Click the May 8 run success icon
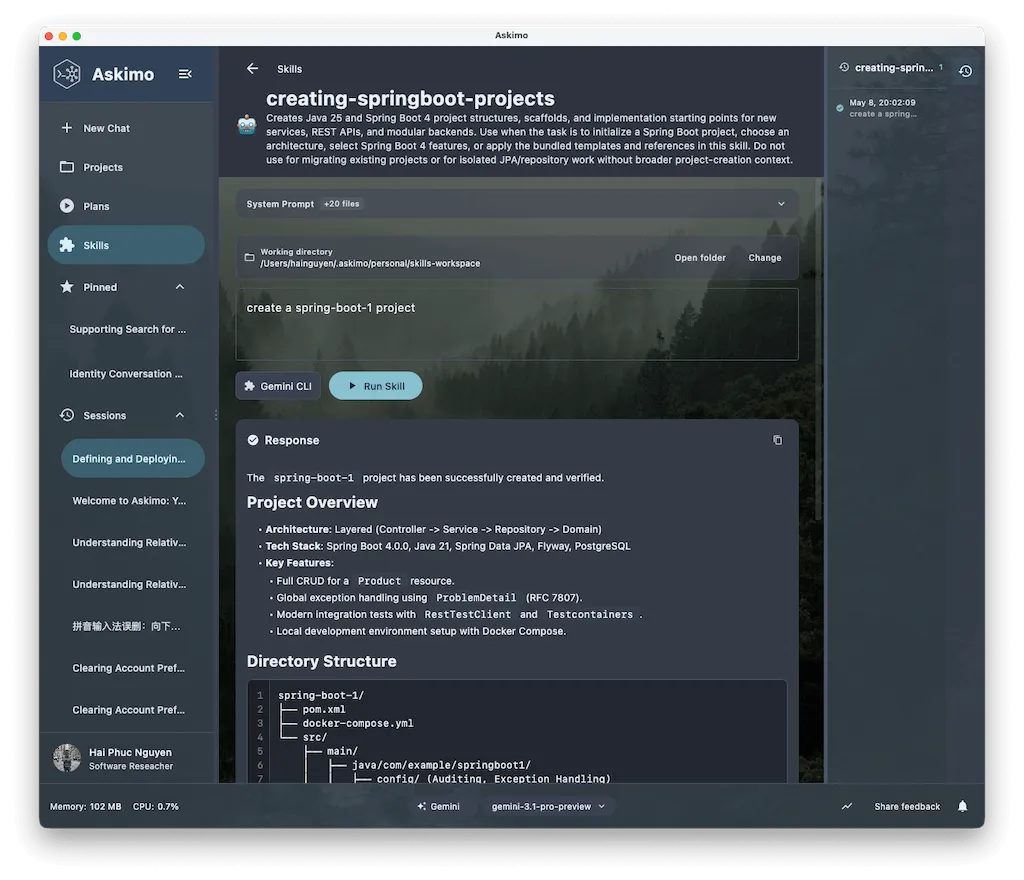The width and height of the screenshot is (1024, 880). point(840,108)
